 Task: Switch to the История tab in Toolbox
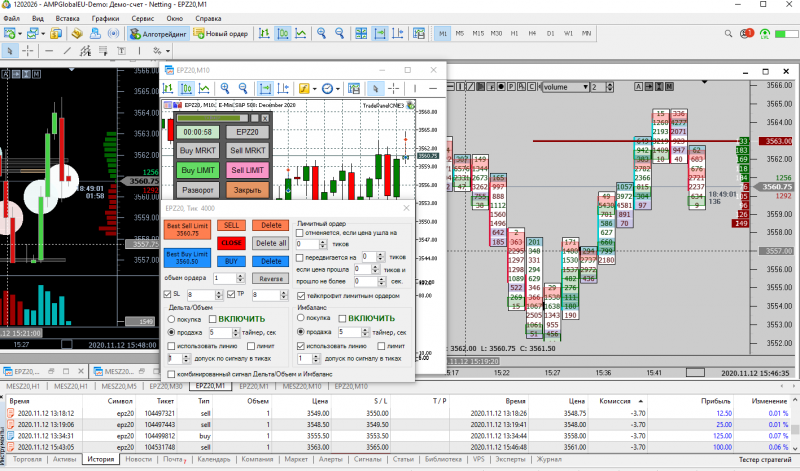pos(101,459)
